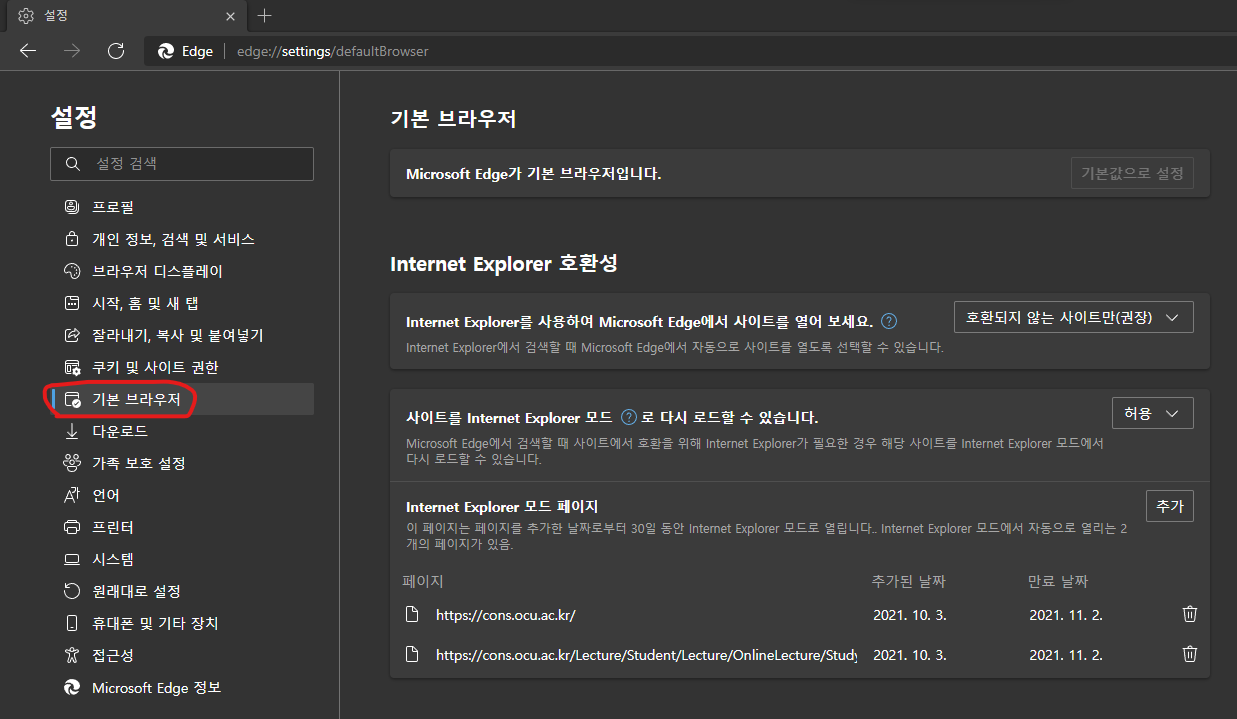Viewport: 1237px width, 719px height.
Task: Click the laptop icon beside 시스템
Action: pyautogui.click(x=71, y=559)
